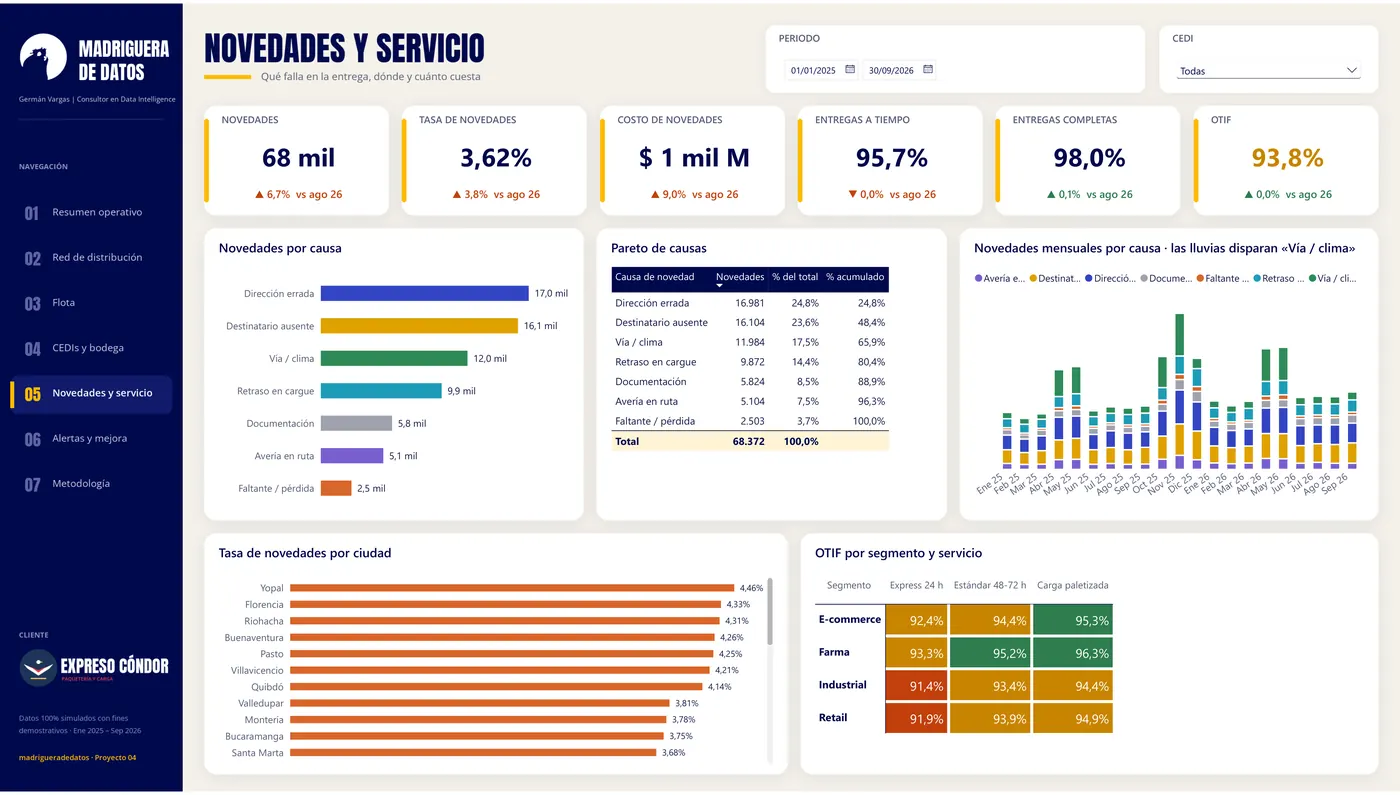Click the Yopal bar in city chart

(x=512, y=588)
